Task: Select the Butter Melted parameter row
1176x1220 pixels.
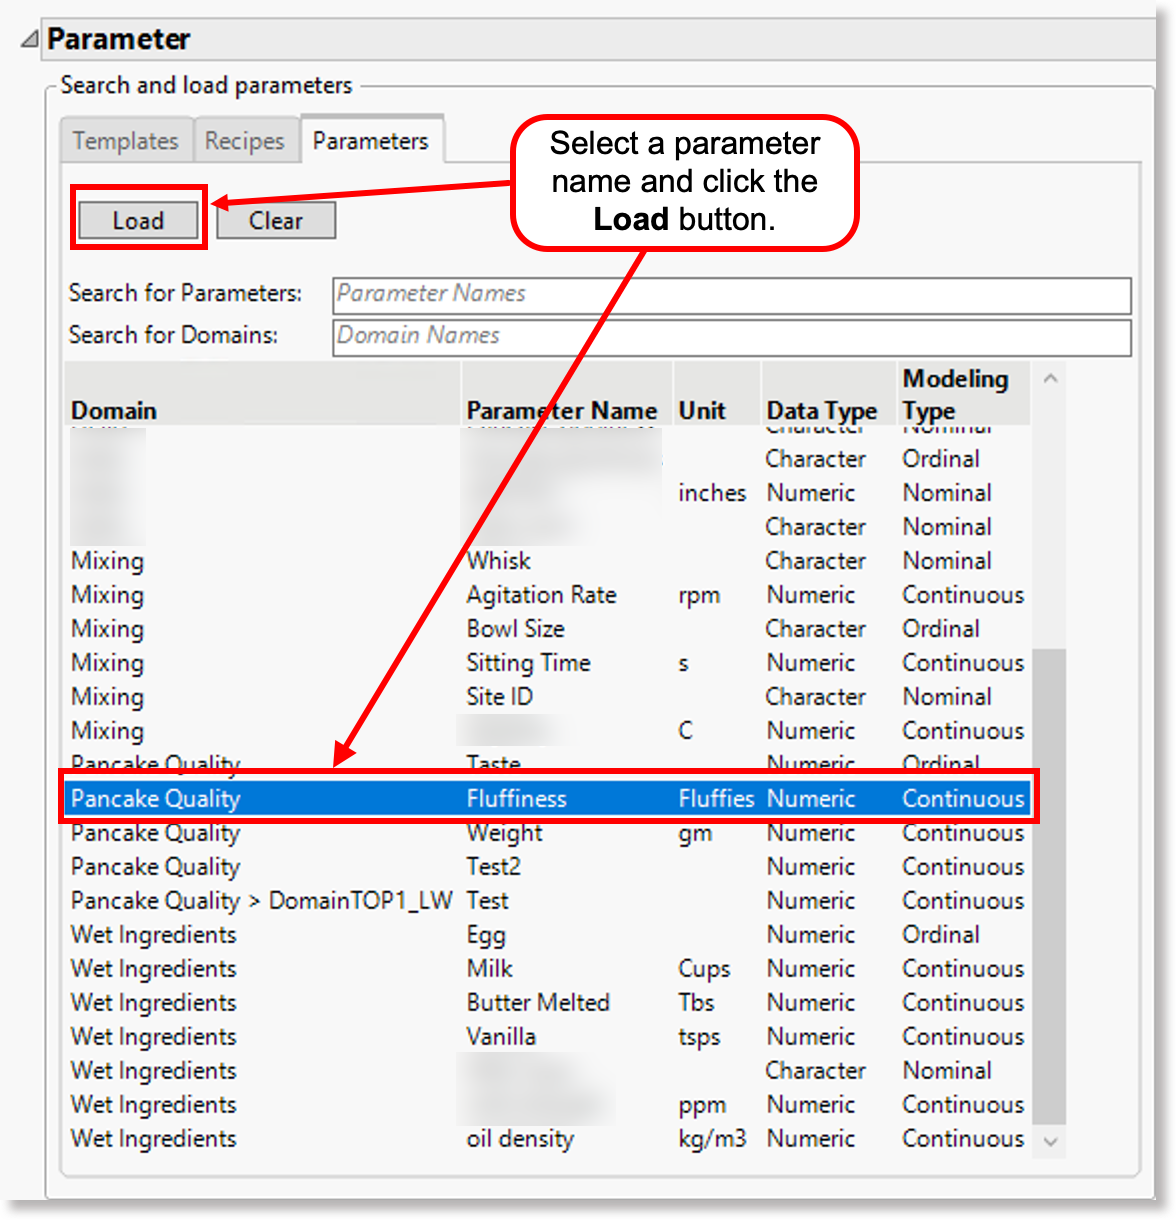Action: pyautogui.click(x=547, y=1003)
